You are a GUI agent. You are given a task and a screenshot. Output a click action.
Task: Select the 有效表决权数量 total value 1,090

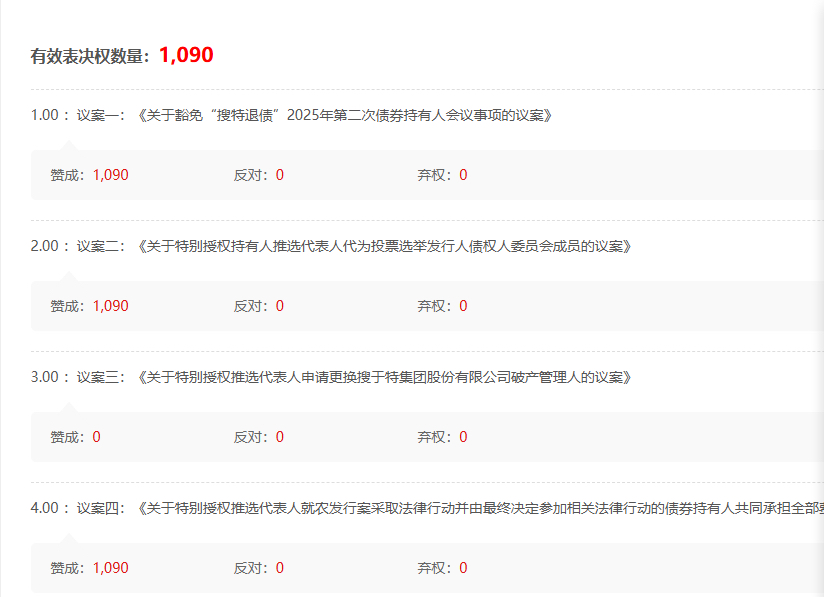186,55
